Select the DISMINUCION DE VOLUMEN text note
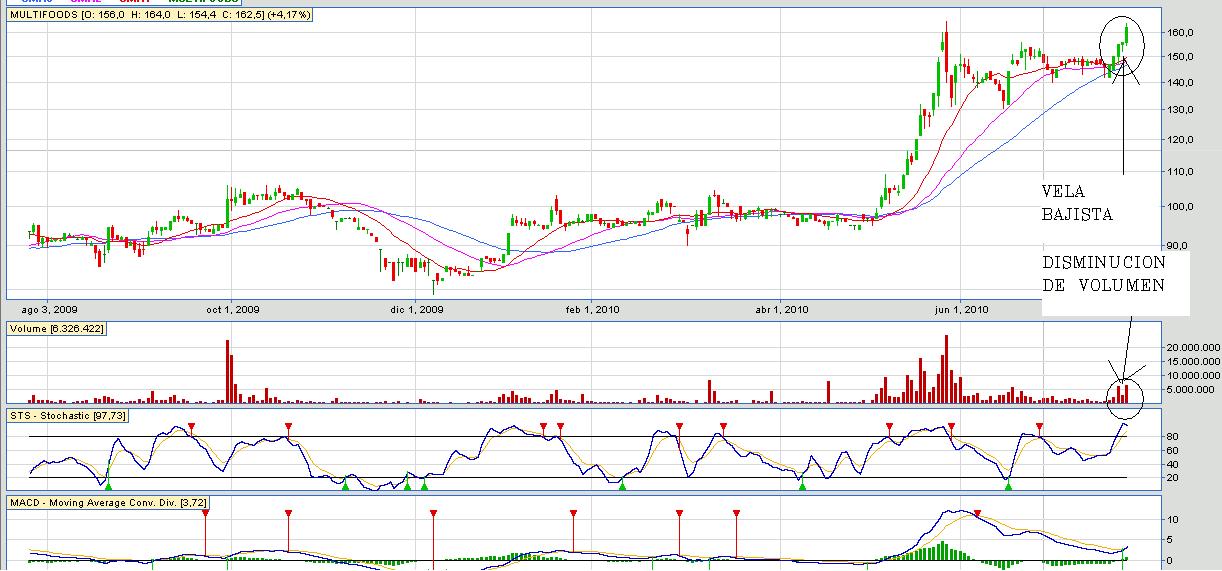The image size is (1222, 571). tap(1103, 273)
